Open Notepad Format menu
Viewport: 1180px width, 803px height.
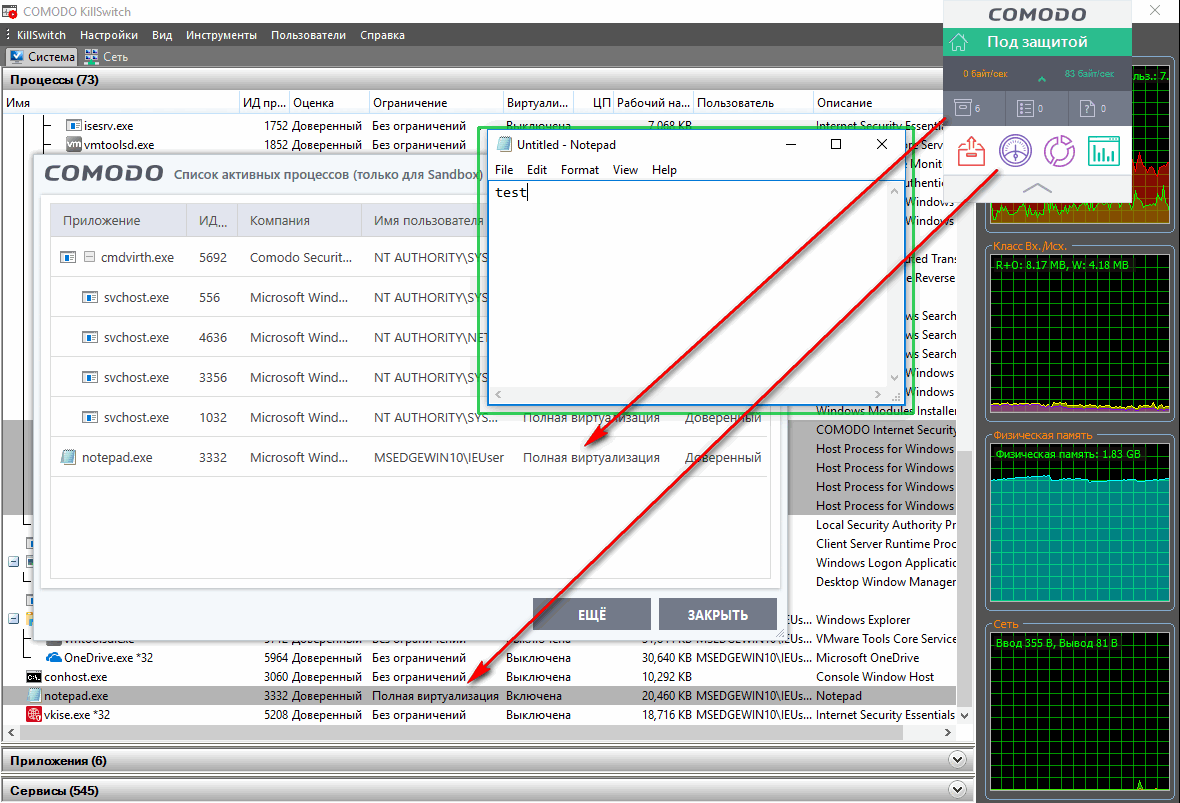pyautogui.click(x=579, y=170)
